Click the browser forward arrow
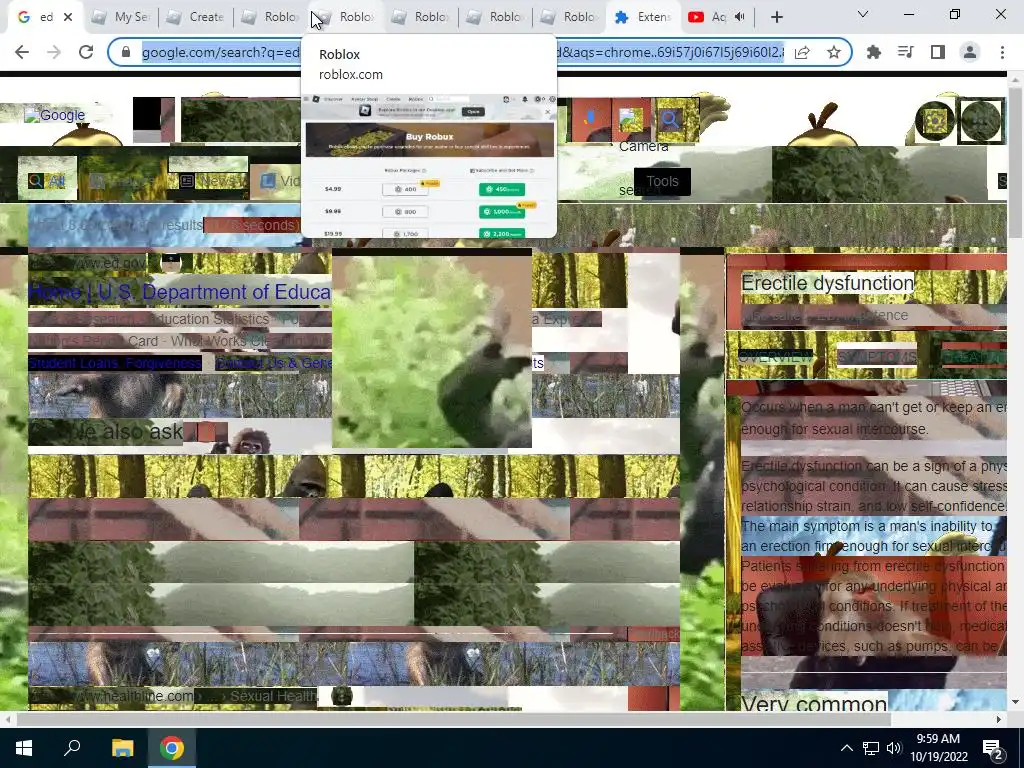The image size is (1024, 768). coord(54,52)
